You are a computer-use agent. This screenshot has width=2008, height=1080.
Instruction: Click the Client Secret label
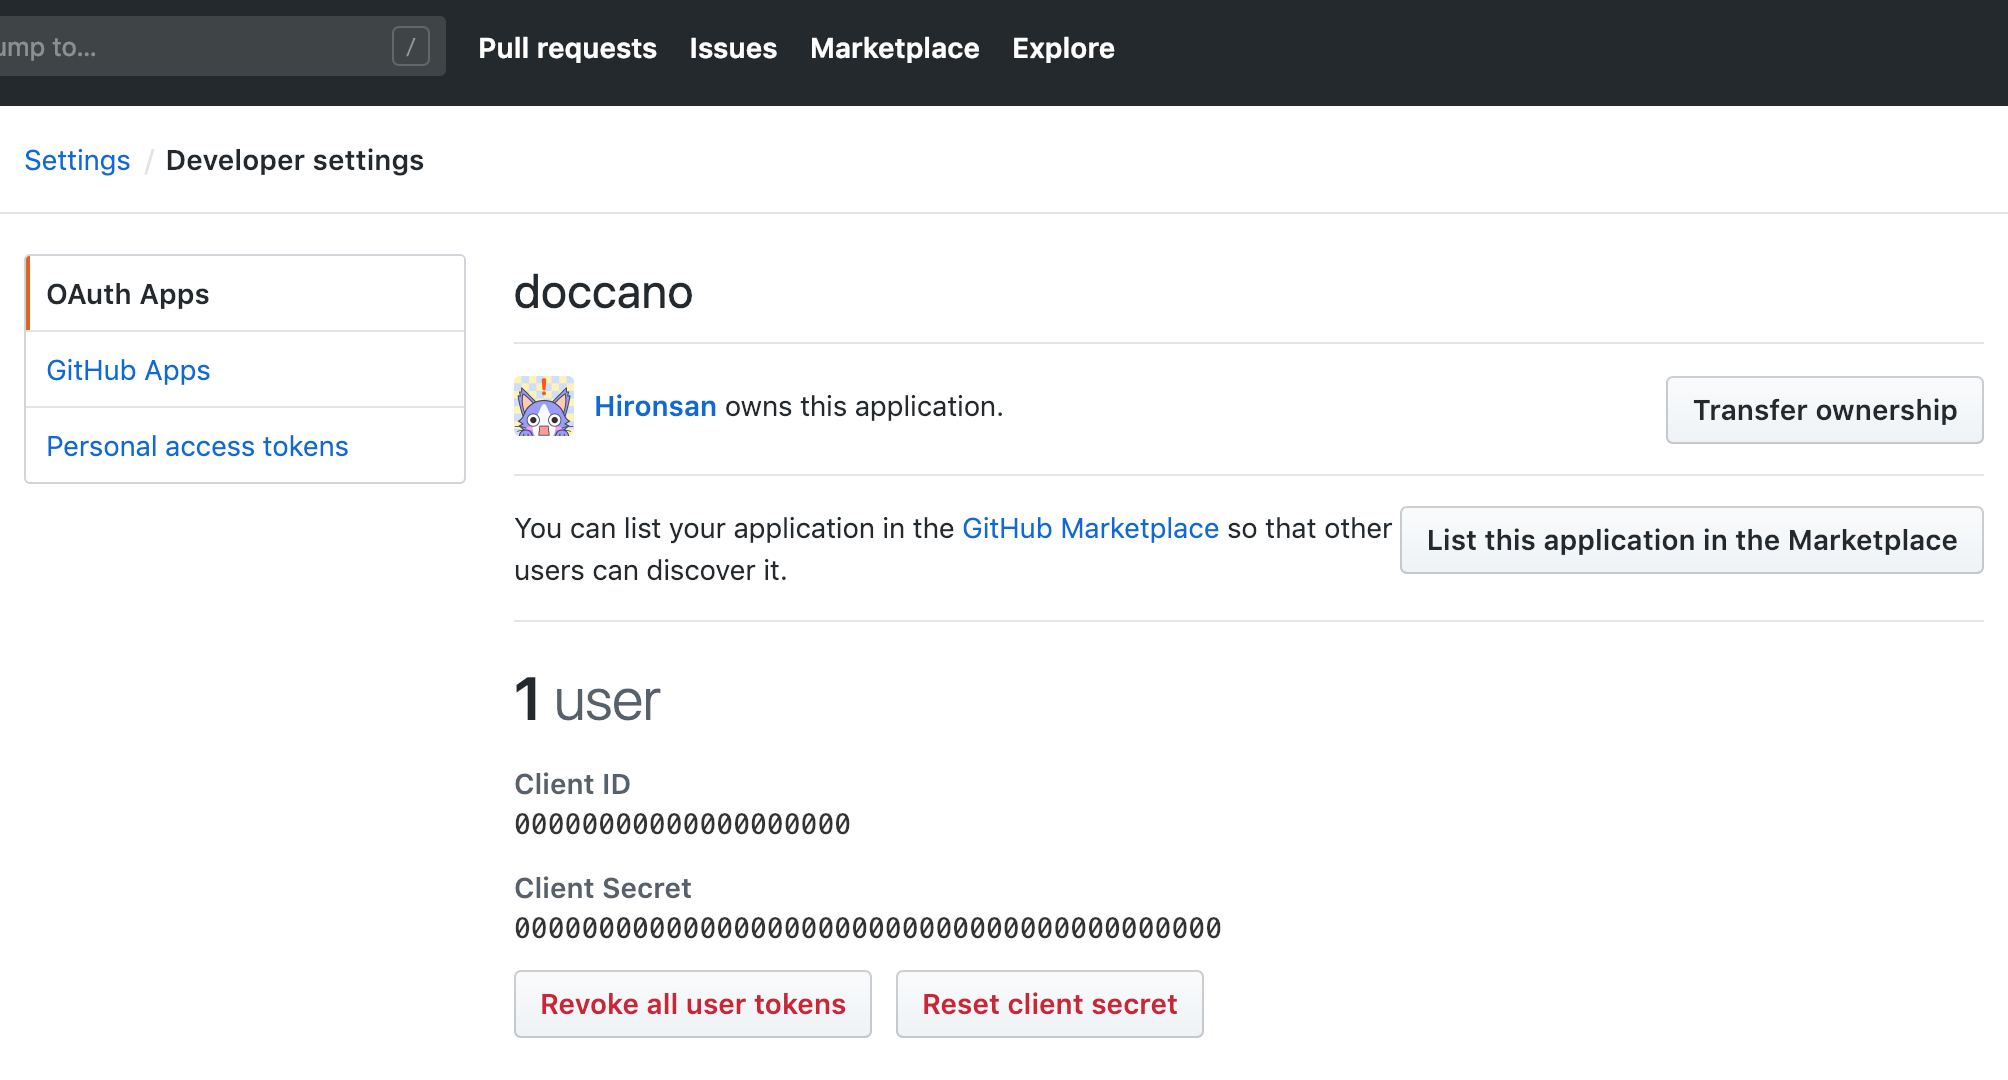pyautogui.click(x=602, y=888)
